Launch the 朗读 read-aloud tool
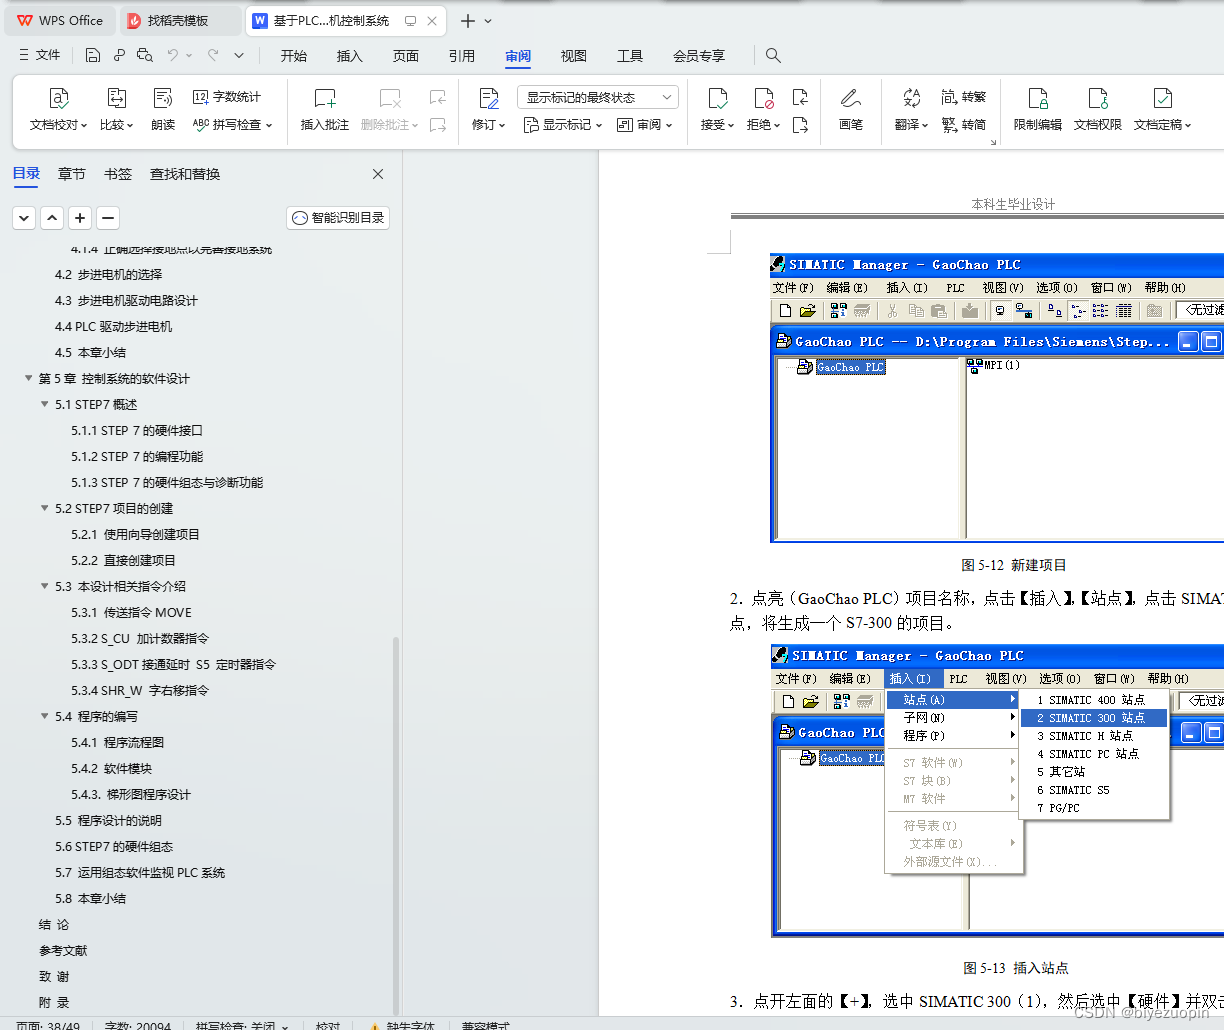 163,109
